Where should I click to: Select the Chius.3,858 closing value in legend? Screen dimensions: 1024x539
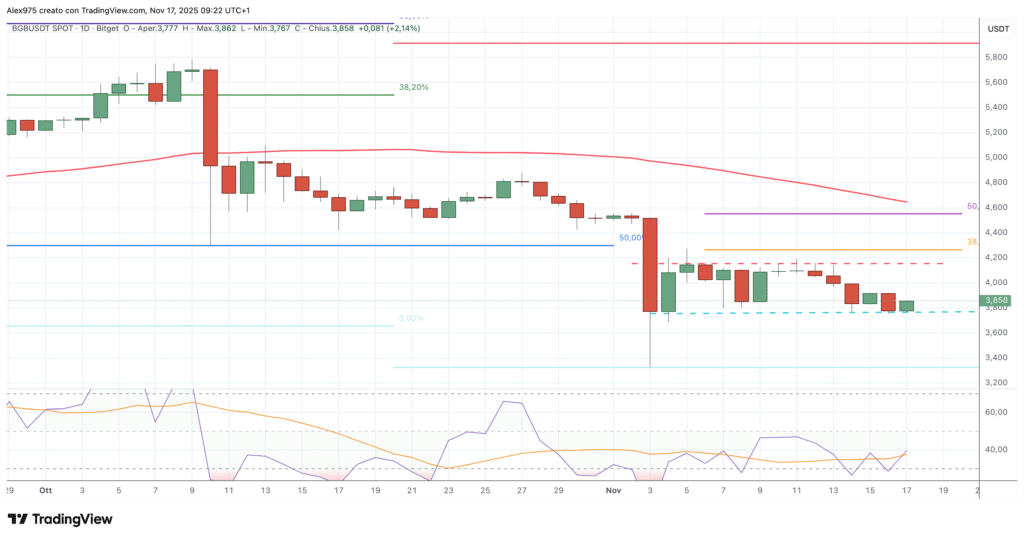click(x=330, y=29)
